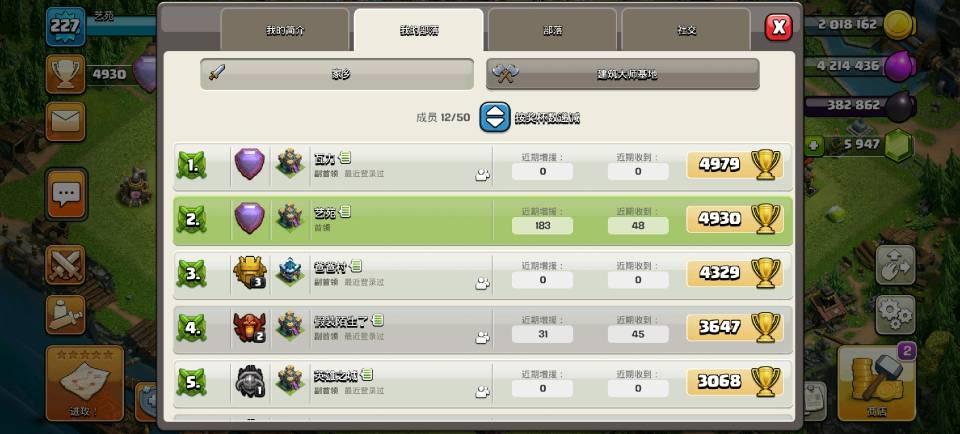Open the sort order selector button

point(495,116)
